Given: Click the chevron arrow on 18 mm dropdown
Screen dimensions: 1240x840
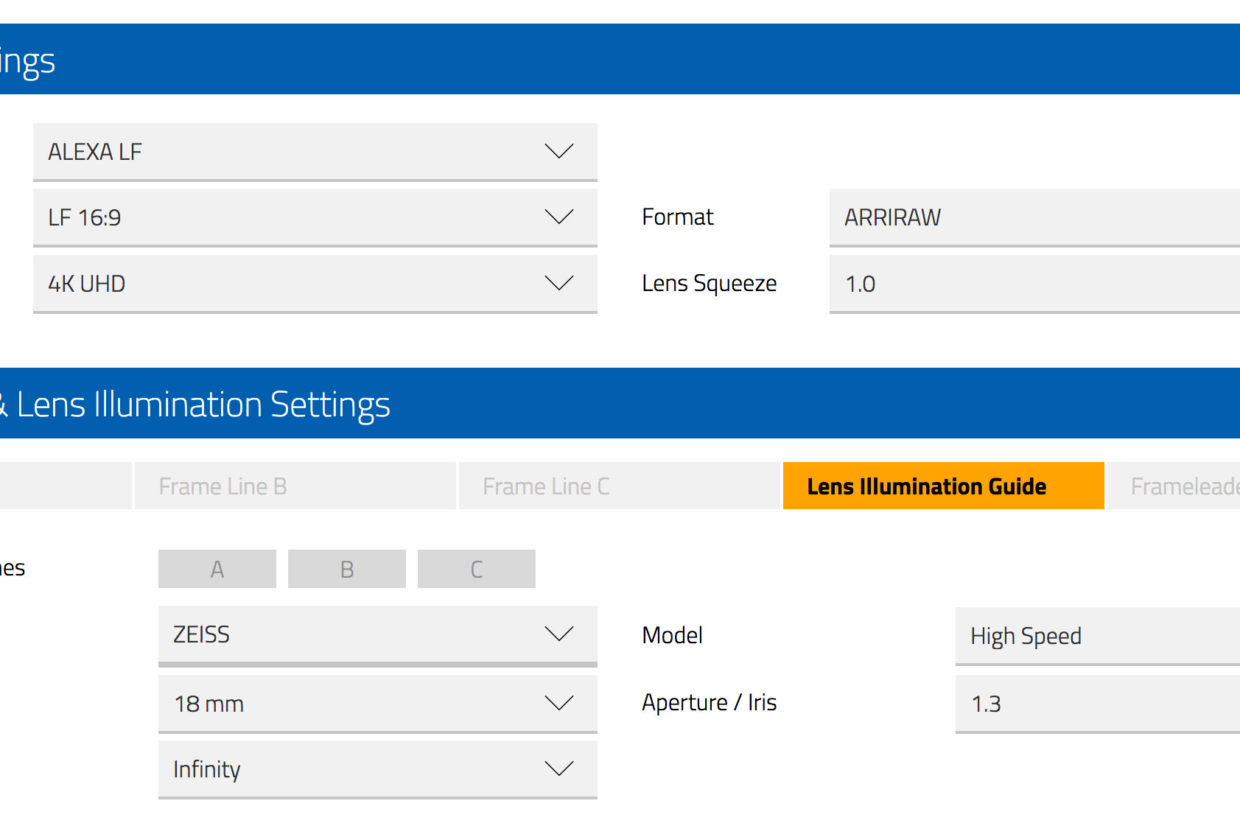Looking at the screenshot, I should click(559, 703).
